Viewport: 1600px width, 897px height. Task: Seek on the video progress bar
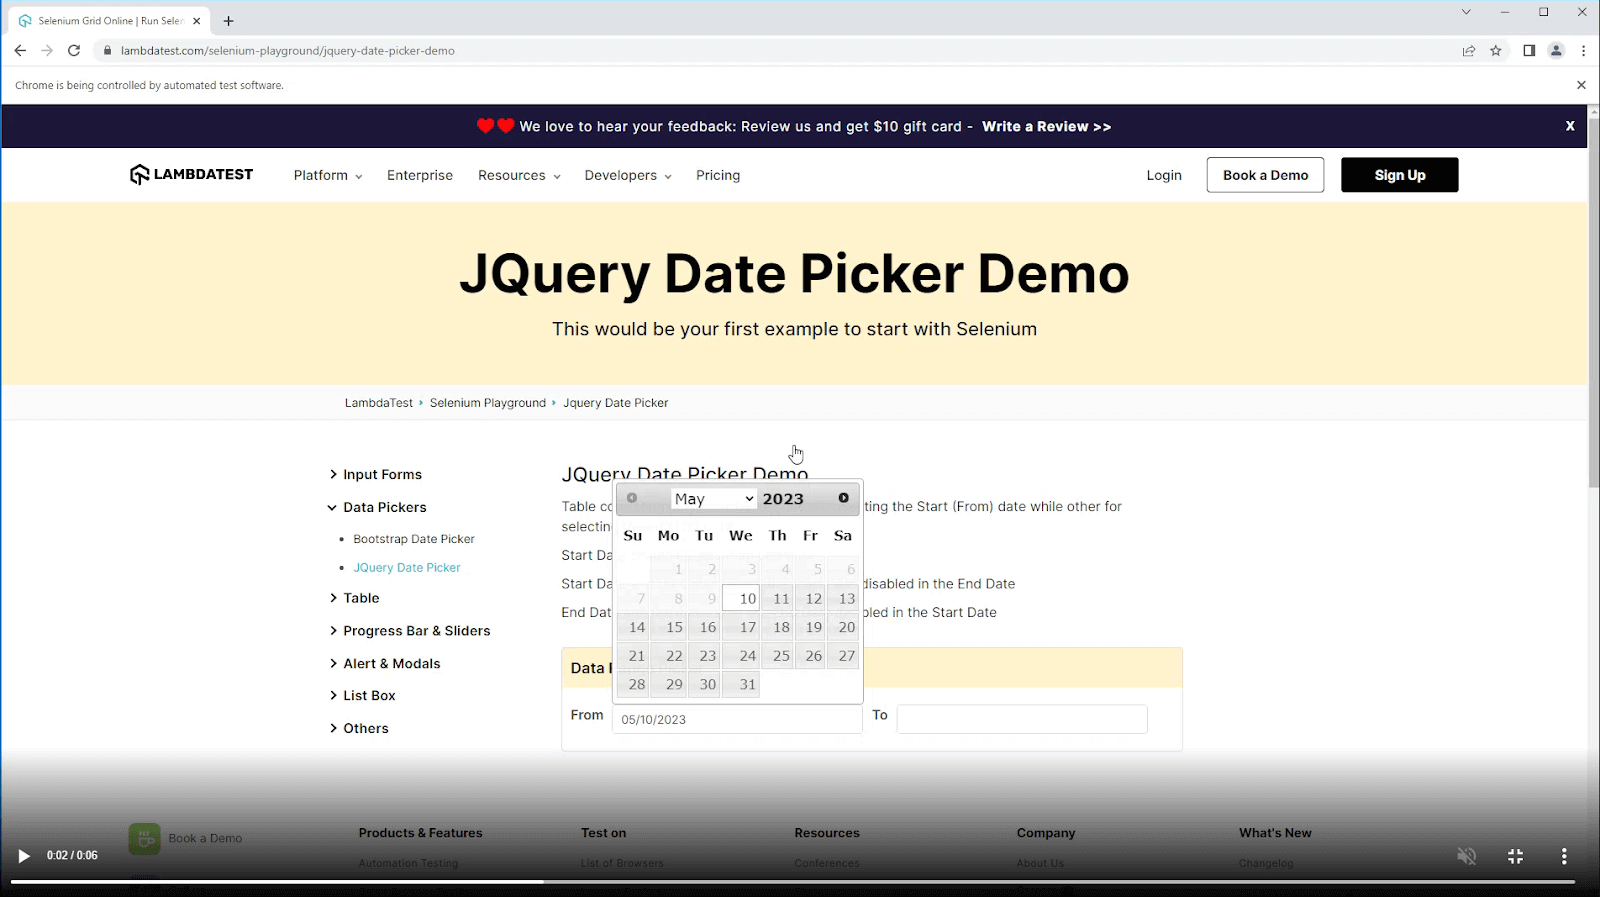(793, 882)
